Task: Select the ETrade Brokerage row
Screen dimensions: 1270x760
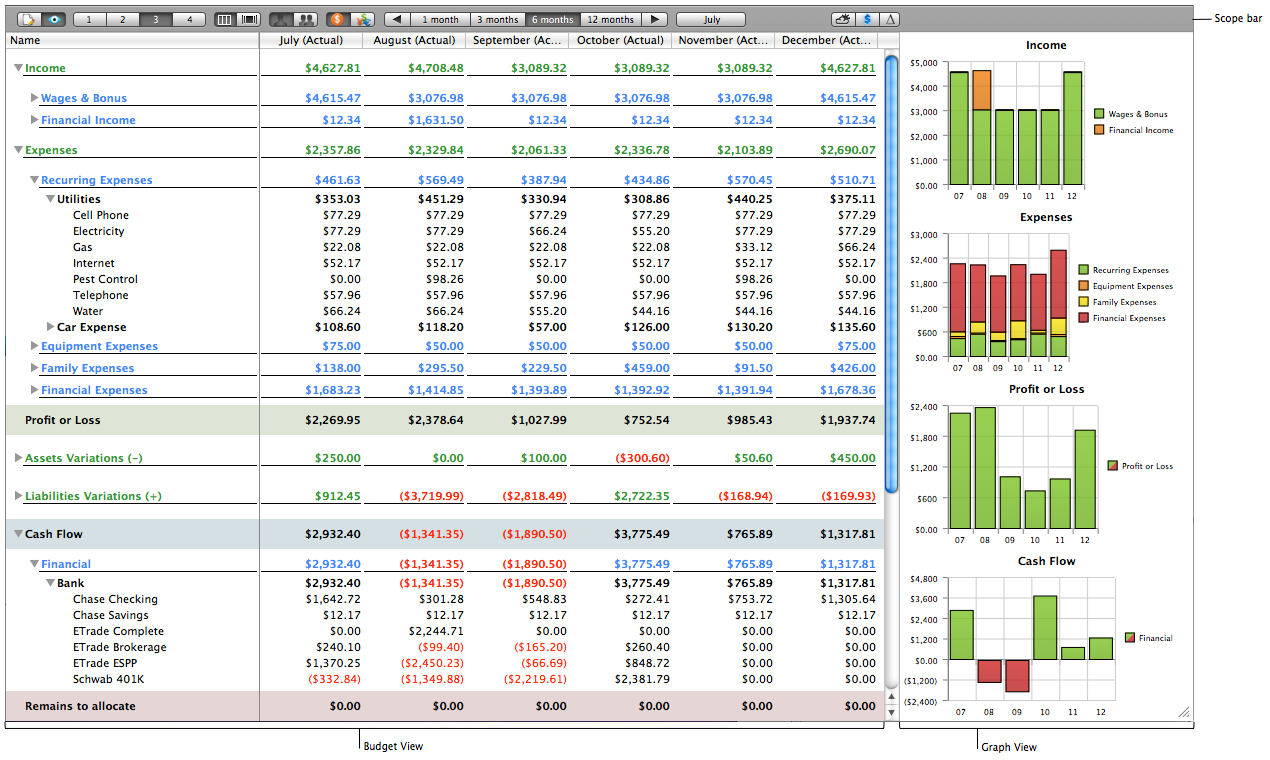Action: tap(445, 647)
